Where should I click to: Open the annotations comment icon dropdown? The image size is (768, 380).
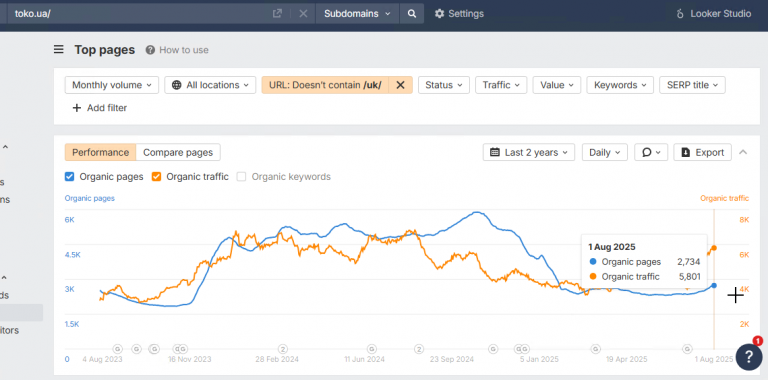(651, 152)
